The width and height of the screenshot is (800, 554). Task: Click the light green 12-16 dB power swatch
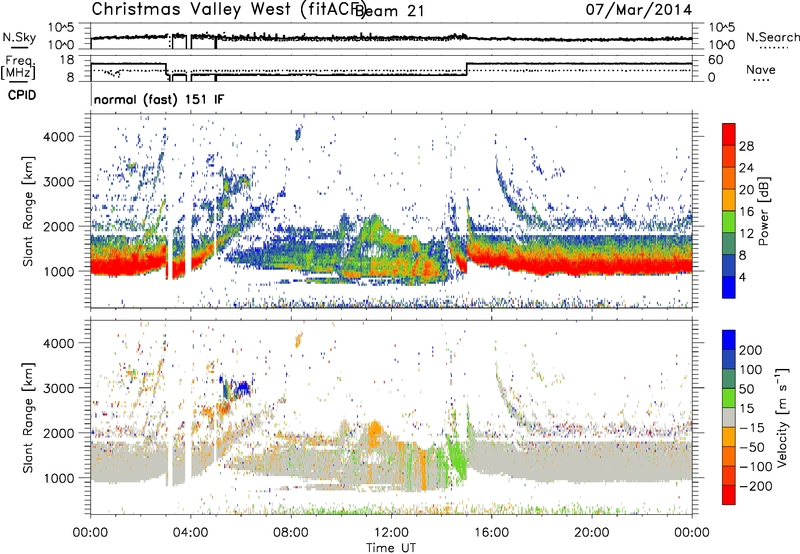pyautogui.click(x=729, y=222)
